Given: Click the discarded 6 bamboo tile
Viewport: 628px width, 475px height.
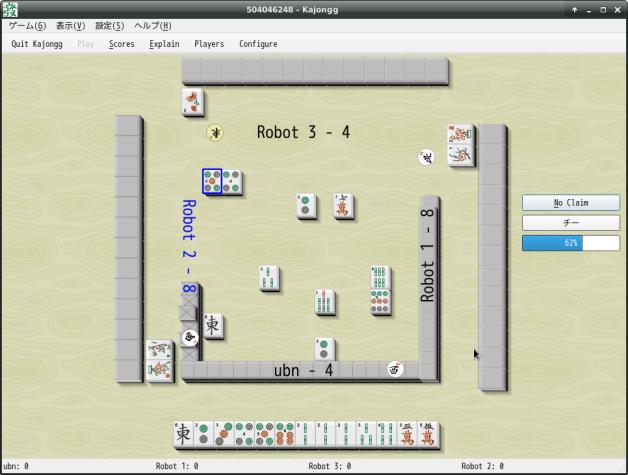Looking at the screenshot, I should [380, 278].
